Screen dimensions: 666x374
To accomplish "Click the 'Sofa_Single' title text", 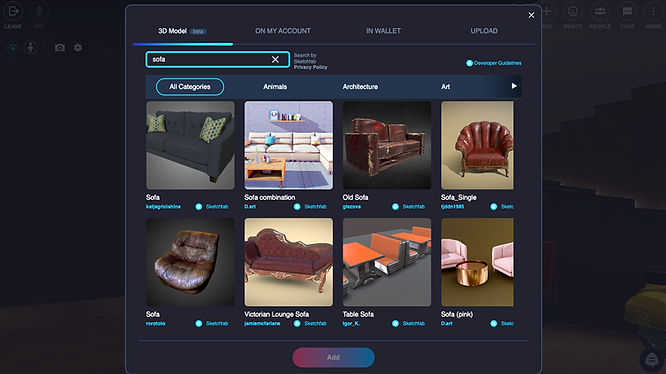I will [x=459, y=197].
